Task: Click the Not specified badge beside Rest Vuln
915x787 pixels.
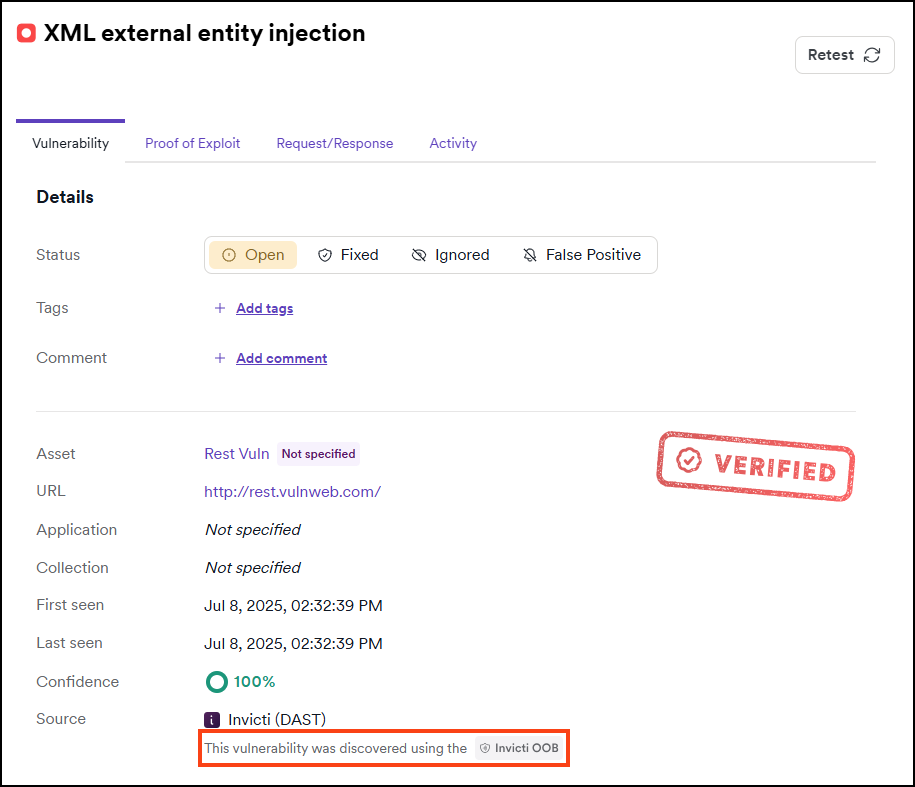Action: [318, 454]
